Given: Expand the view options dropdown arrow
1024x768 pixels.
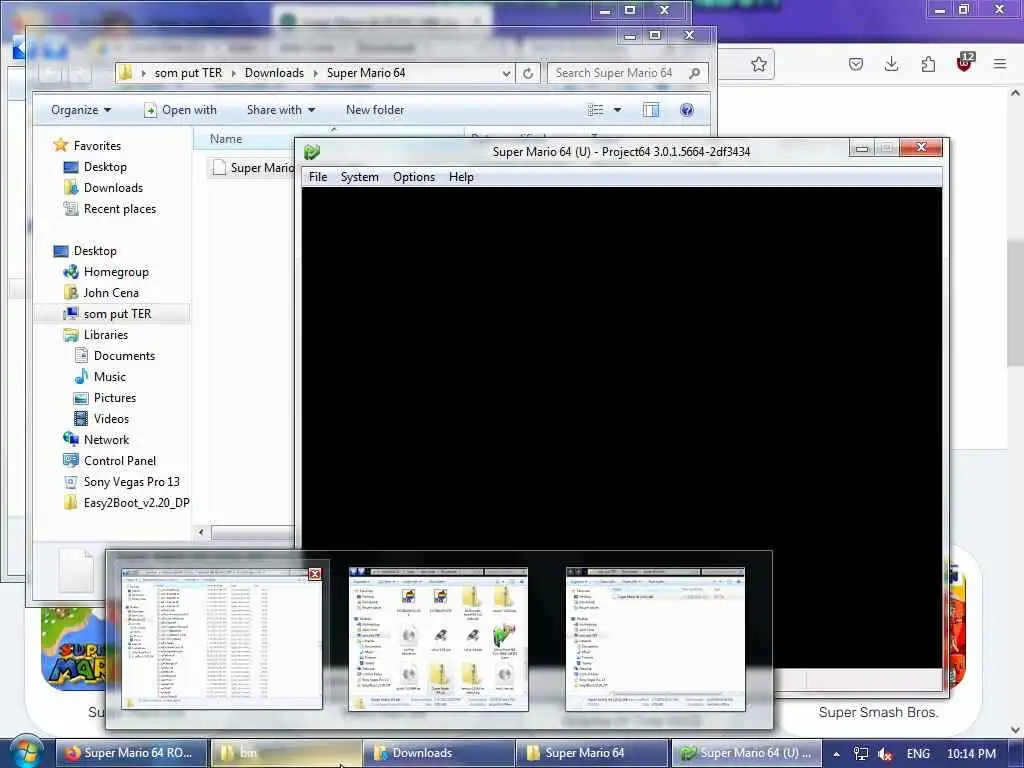Looking at the screenshot, I should [x=617, y=110].
